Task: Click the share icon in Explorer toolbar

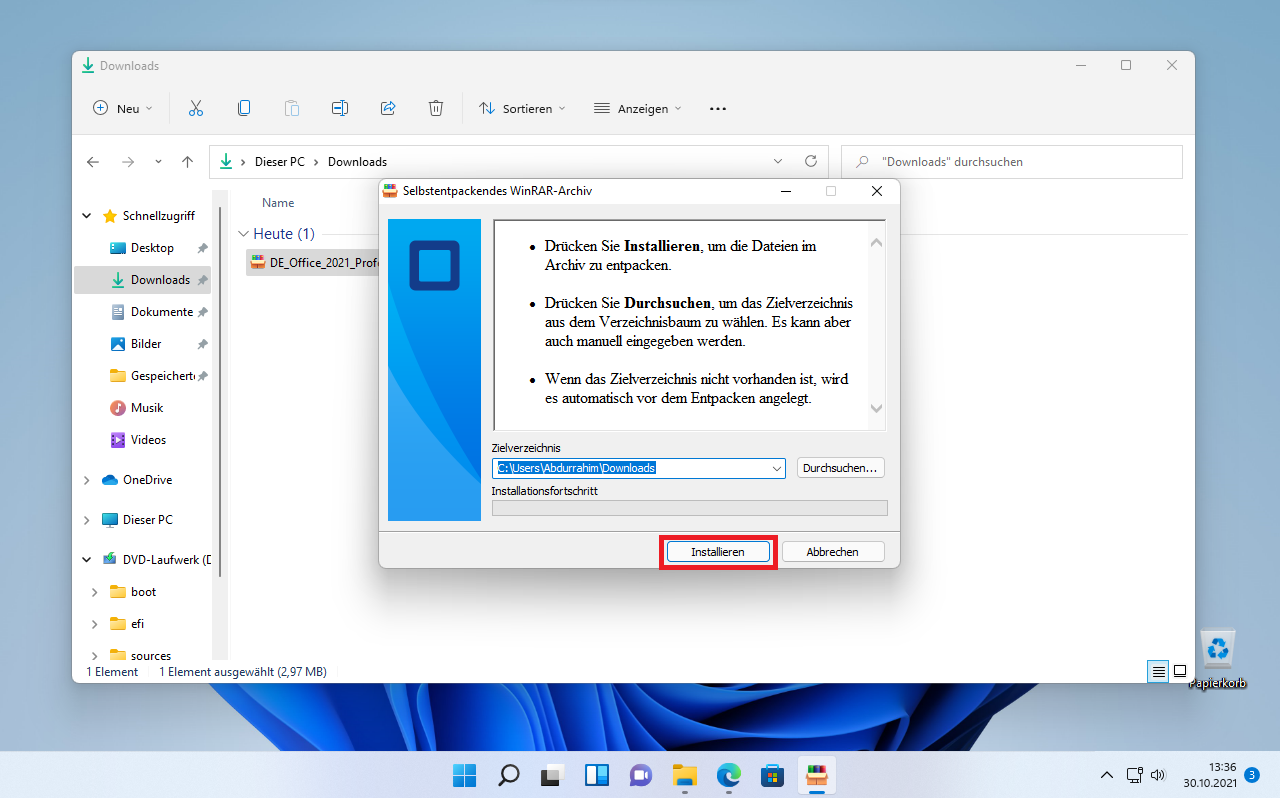Action: tap(388, 108)
